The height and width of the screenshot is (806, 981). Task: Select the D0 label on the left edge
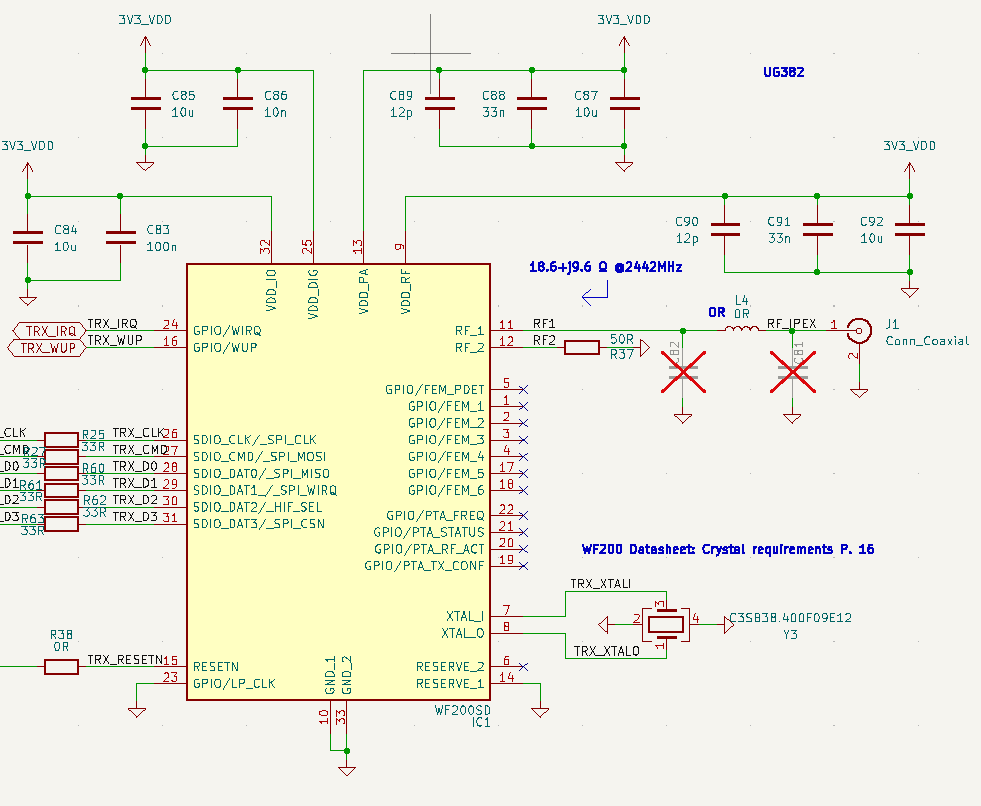click(12, 466)
